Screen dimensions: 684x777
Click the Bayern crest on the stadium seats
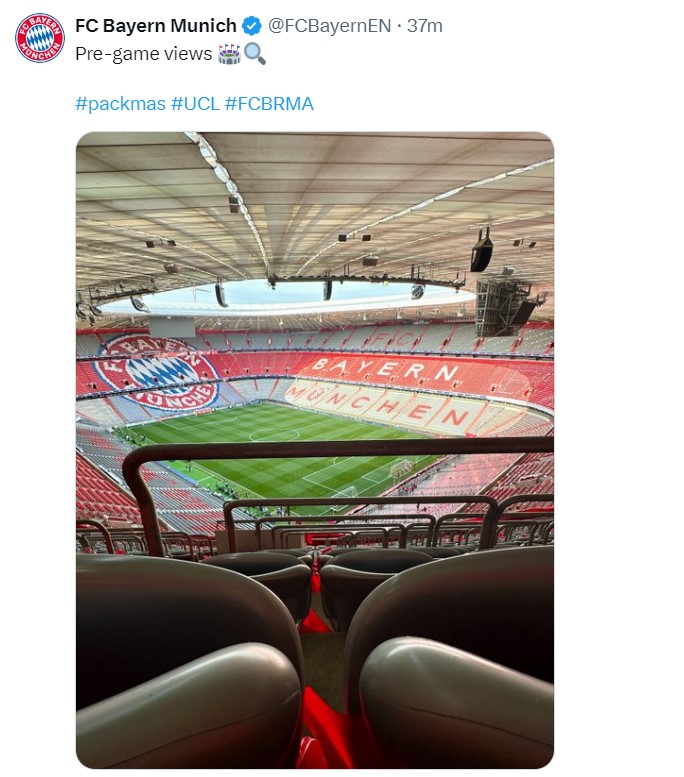pos(156,373)
